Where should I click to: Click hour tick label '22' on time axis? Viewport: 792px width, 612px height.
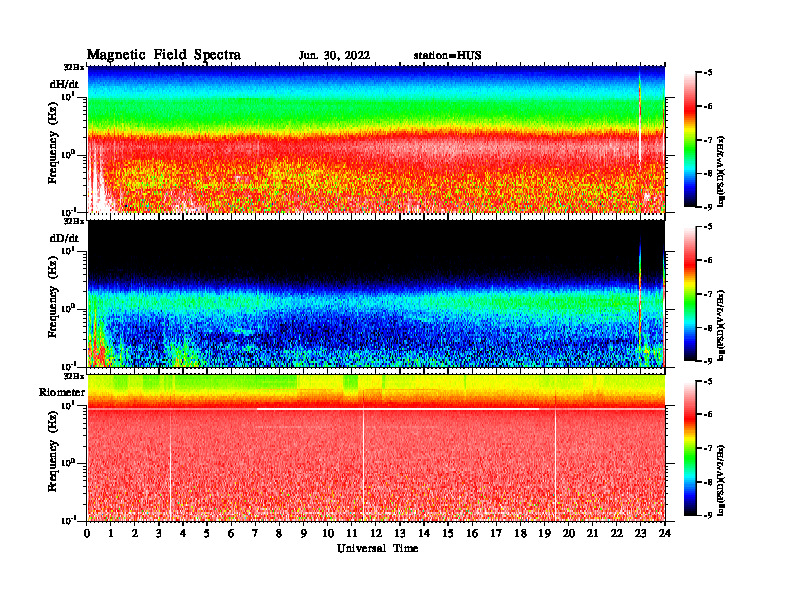[616, 533]
